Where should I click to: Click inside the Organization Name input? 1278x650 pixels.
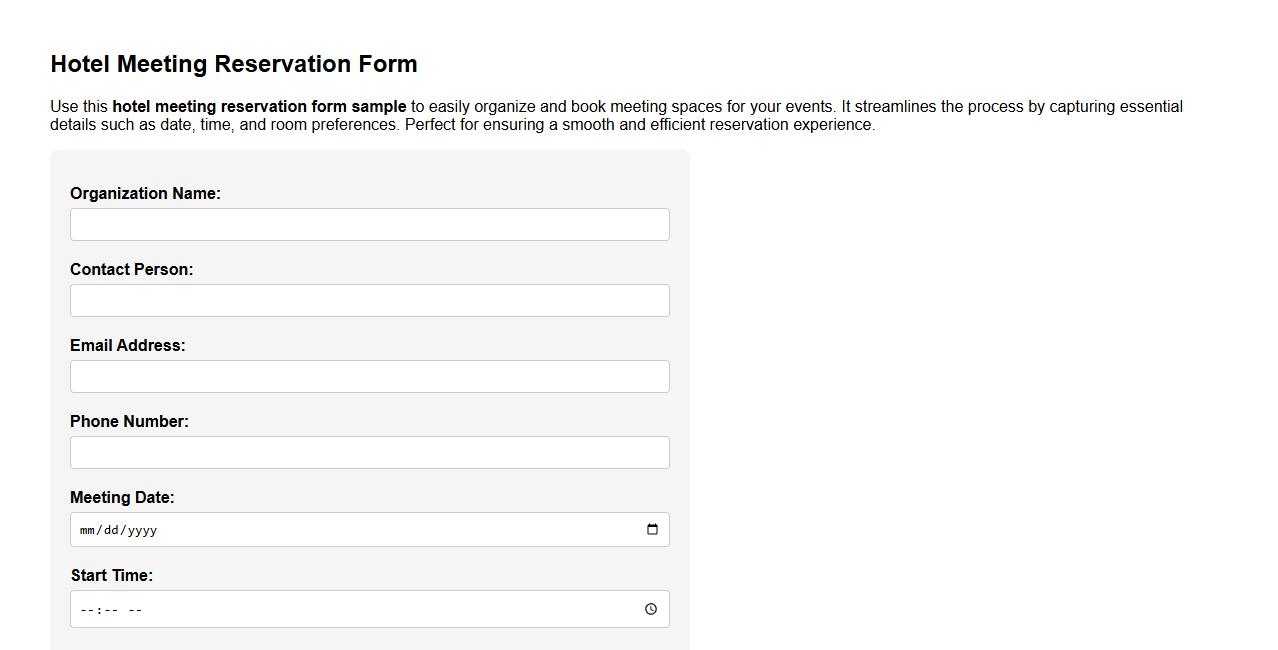(x=370, y=224)
